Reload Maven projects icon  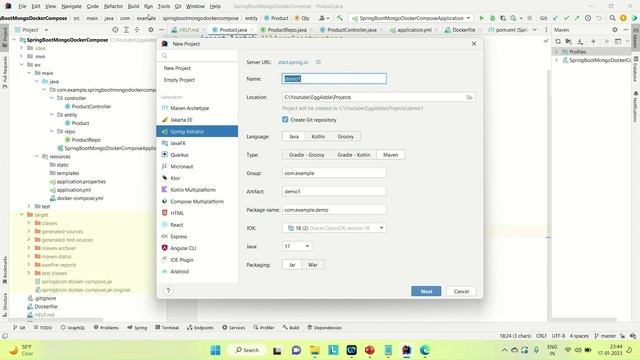558,41
